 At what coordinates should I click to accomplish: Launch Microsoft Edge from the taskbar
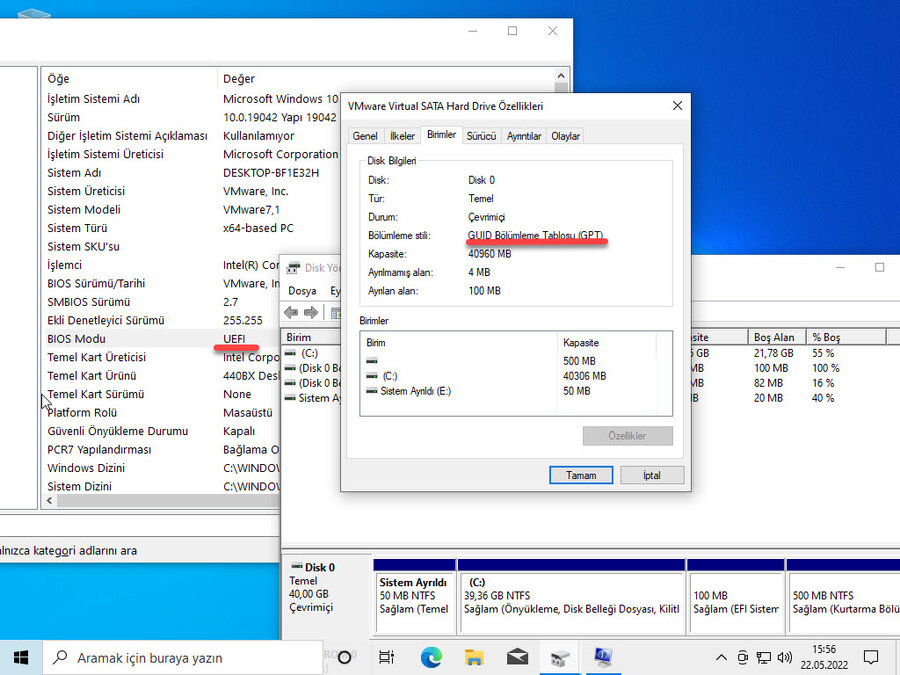[431, 657]
